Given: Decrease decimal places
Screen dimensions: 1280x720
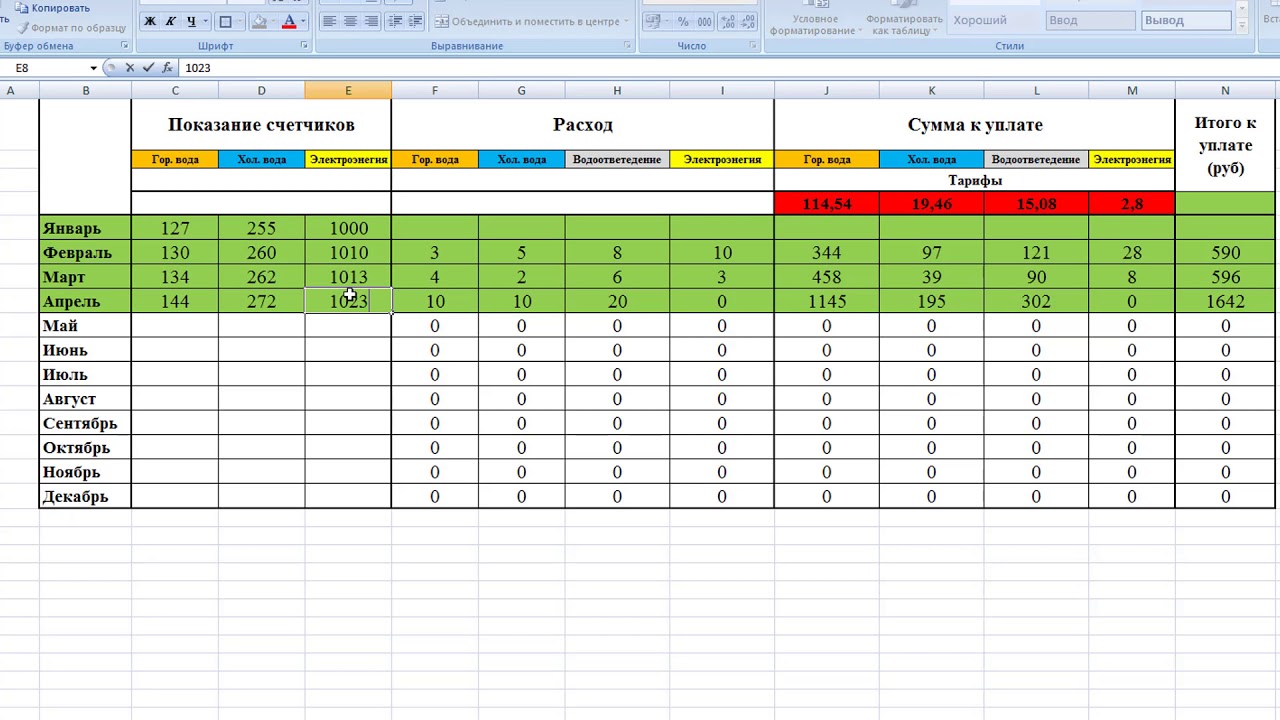Looking at the screenshot, I should click(748, 21).
